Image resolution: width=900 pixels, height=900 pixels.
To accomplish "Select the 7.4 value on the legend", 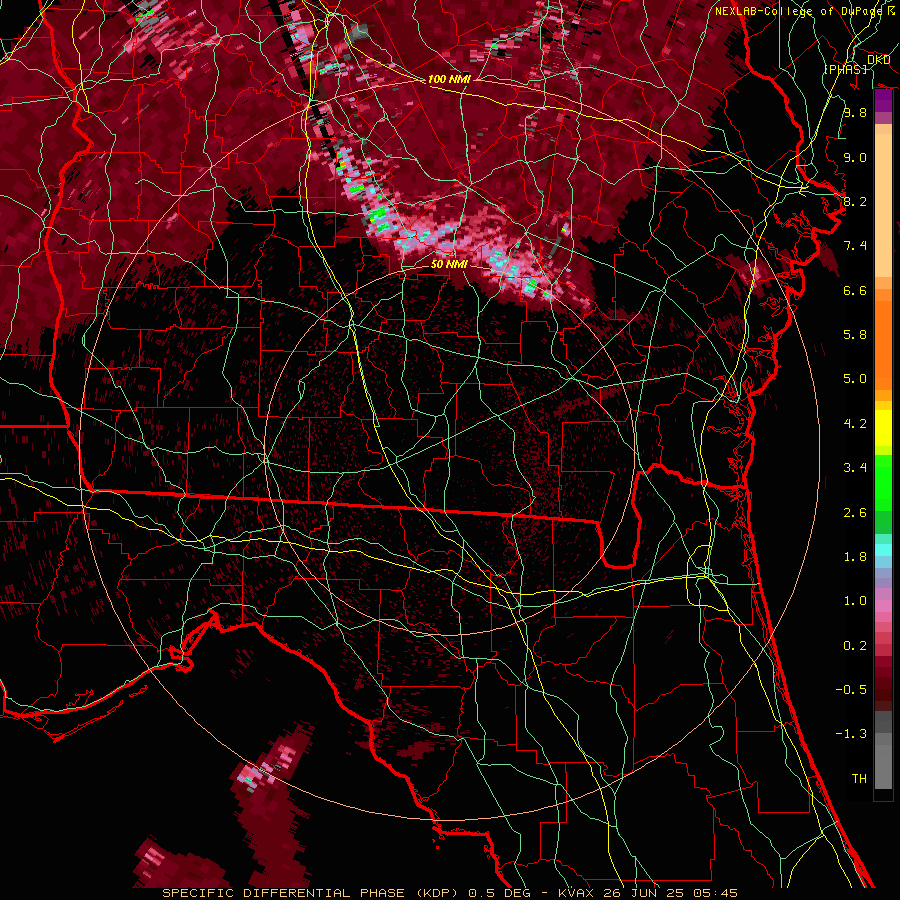I will point(855,246).
